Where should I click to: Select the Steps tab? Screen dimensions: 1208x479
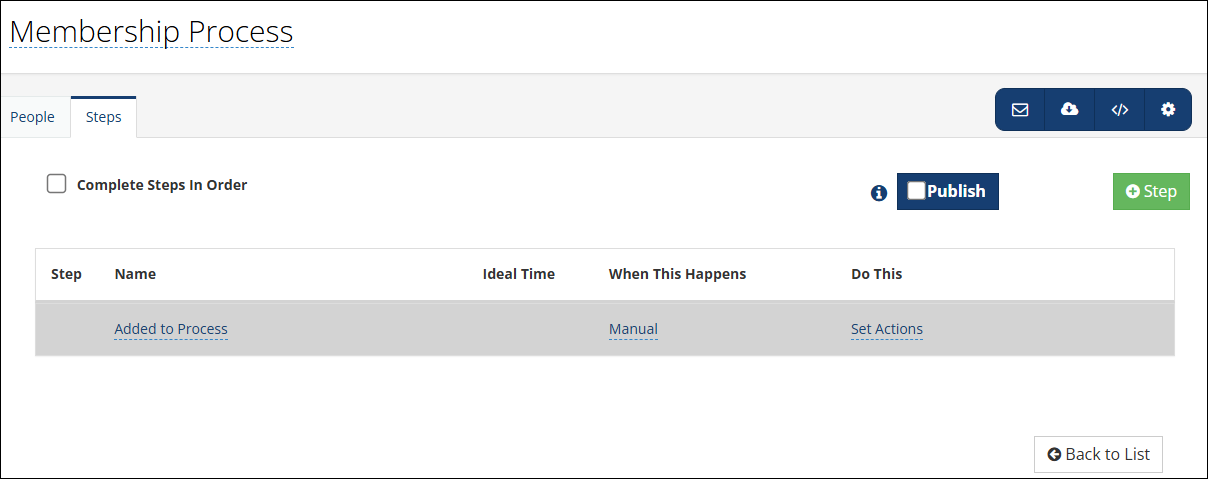[104, 117]
